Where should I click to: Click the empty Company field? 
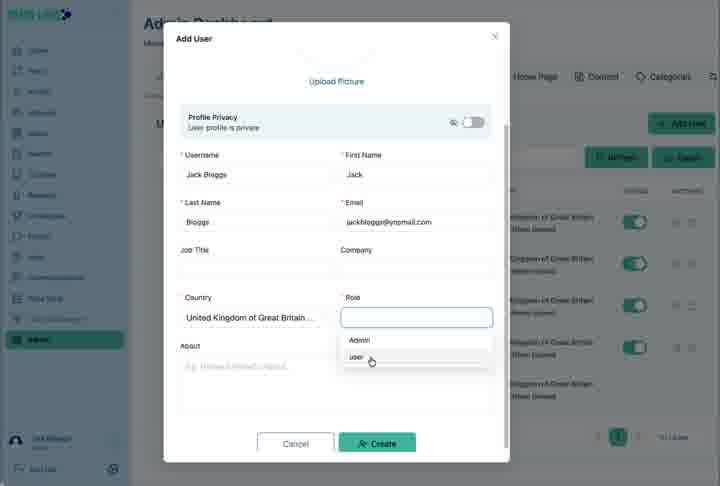pos(416,270)
